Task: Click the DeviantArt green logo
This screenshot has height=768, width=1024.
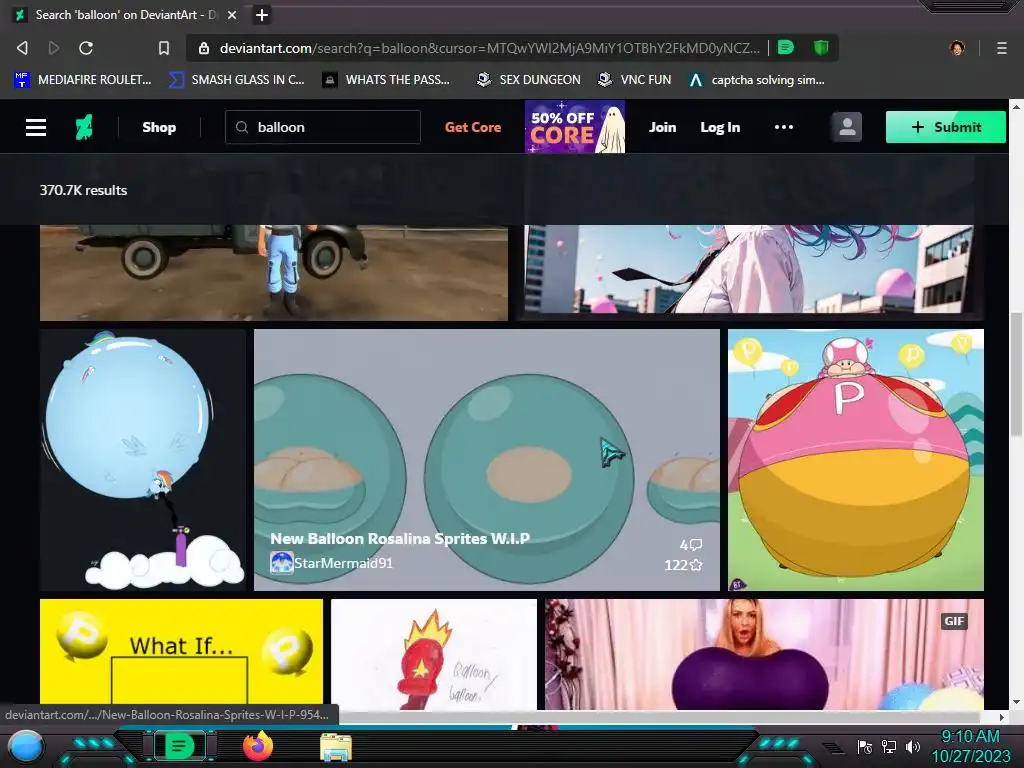Action: tap(84, 127)
